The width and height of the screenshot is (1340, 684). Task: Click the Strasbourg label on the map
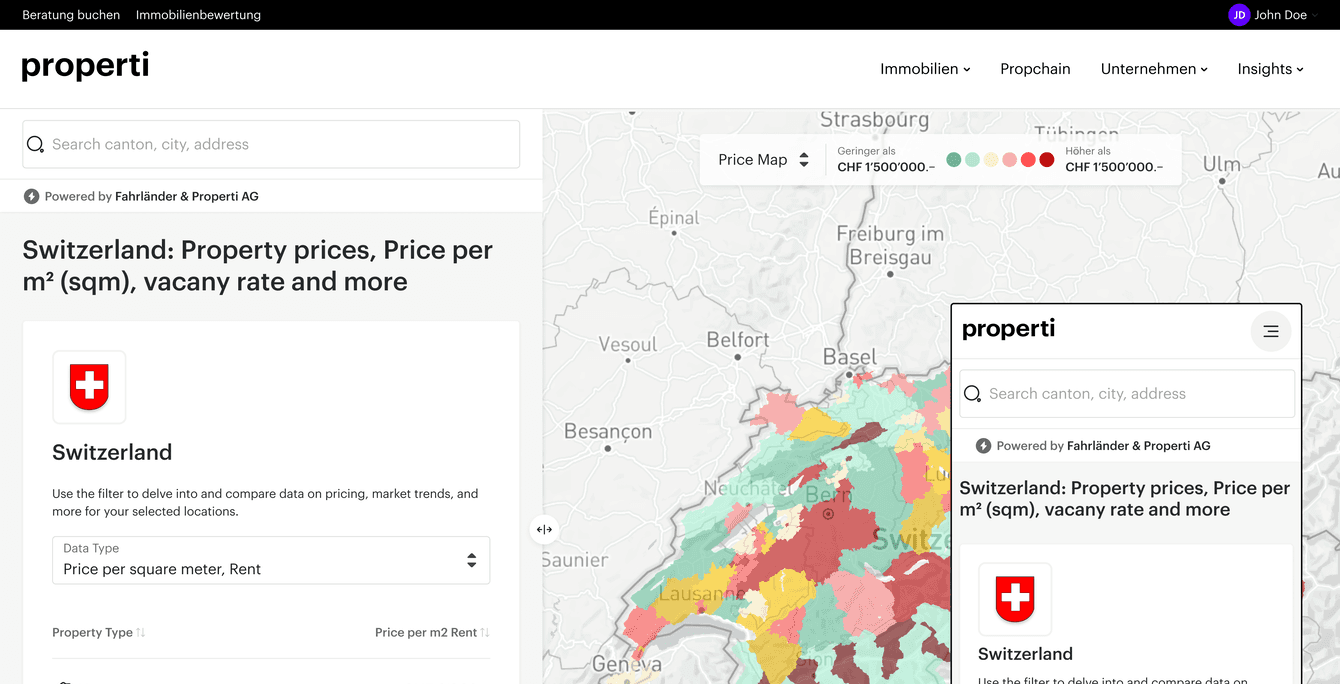[x=874, y=120]
